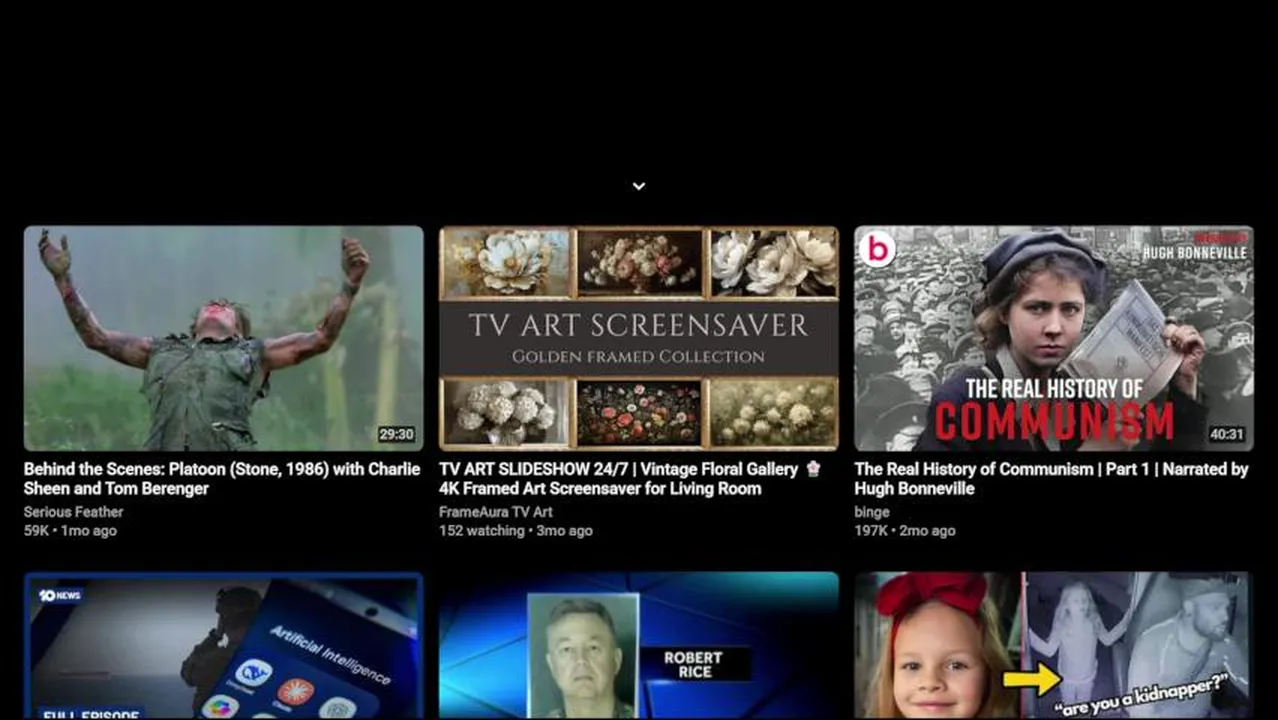Click the "Golden Framed Collection" banner text
The image size is (1278, 720).
(x=639, y=356)
